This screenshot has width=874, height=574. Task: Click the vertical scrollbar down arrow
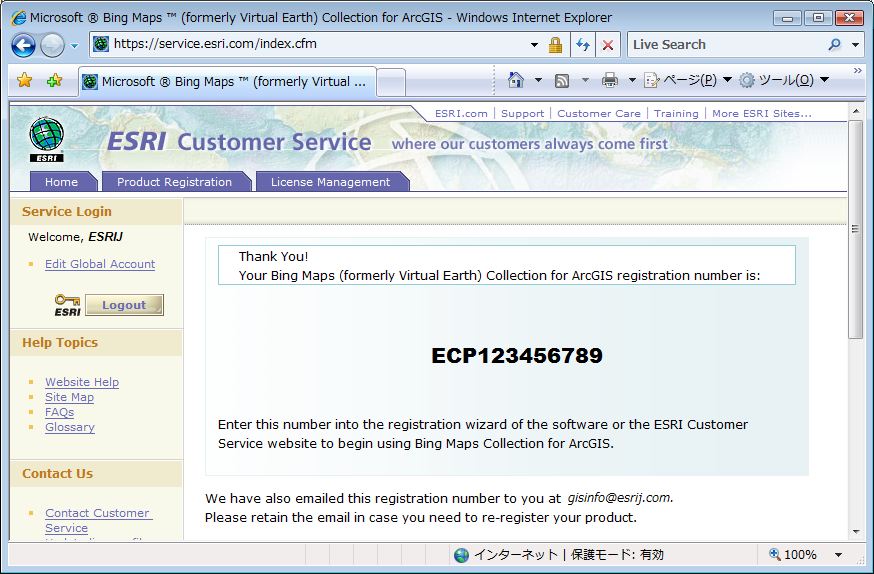coord(855,532)
